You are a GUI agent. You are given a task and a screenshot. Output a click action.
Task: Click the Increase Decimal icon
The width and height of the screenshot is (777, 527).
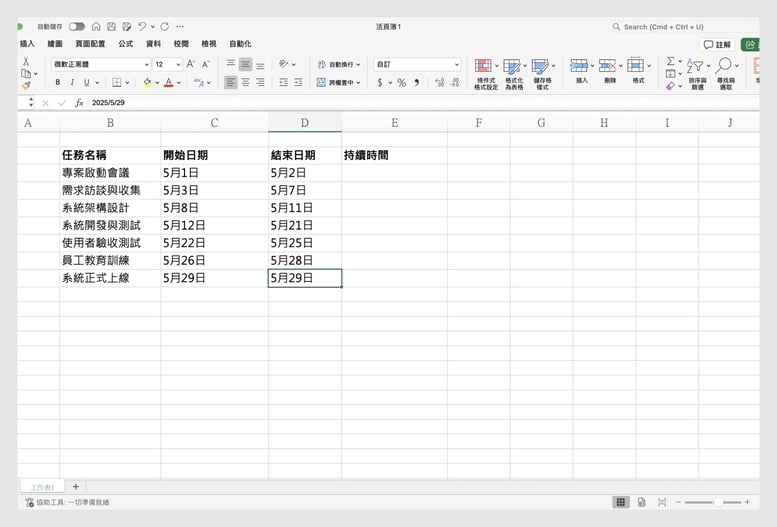(x=440, y=82)
